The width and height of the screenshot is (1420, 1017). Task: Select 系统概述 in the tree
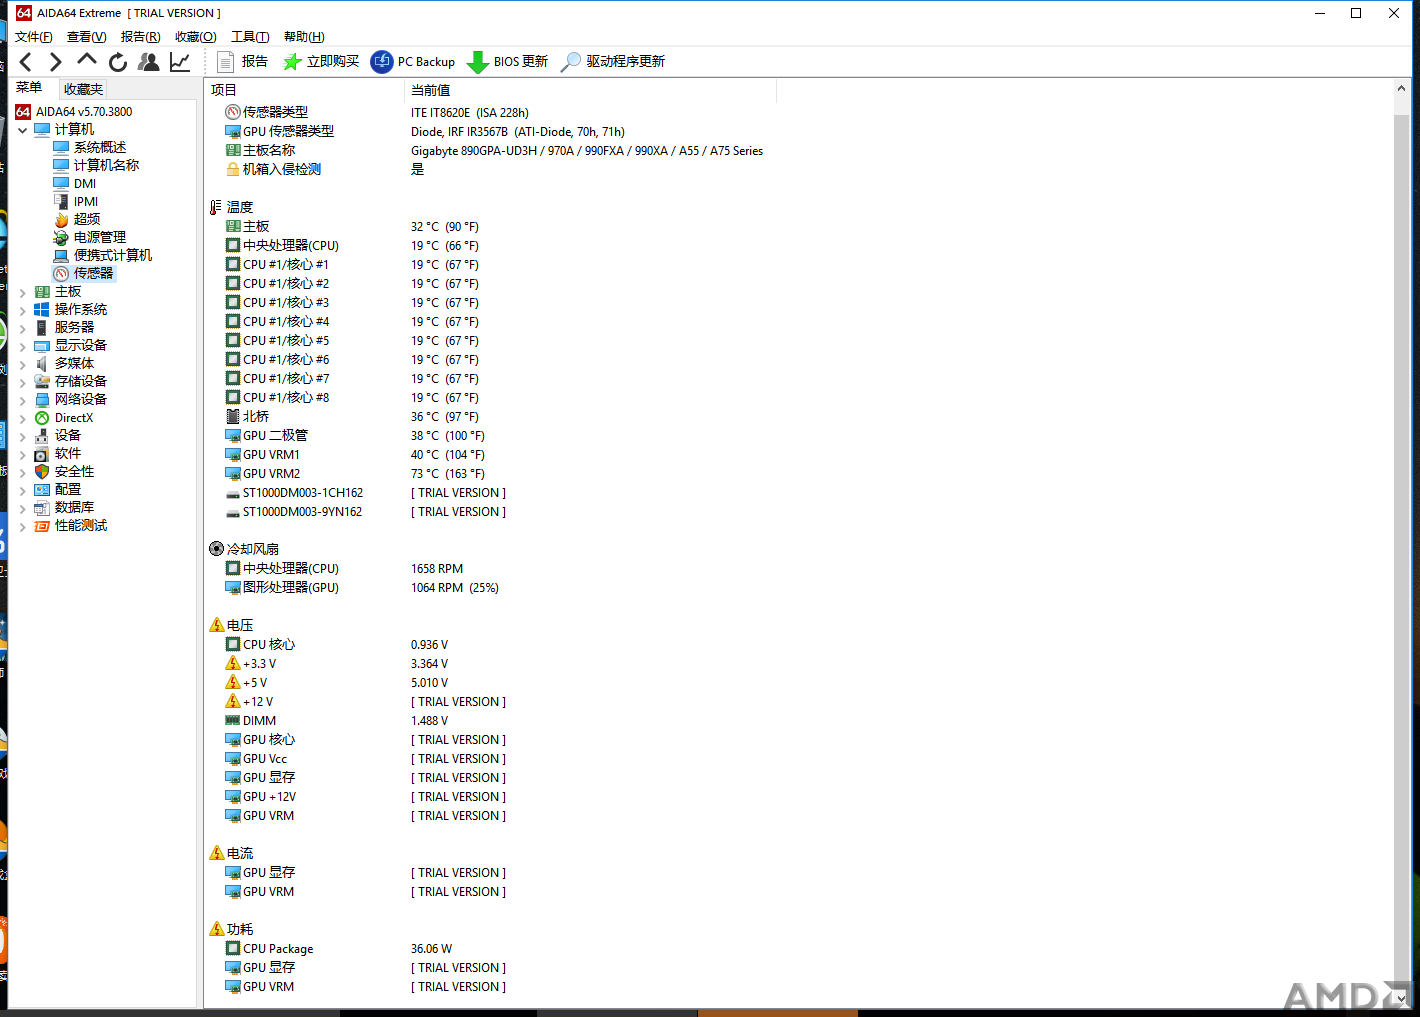pyautogui.click(x=99, y=148)
